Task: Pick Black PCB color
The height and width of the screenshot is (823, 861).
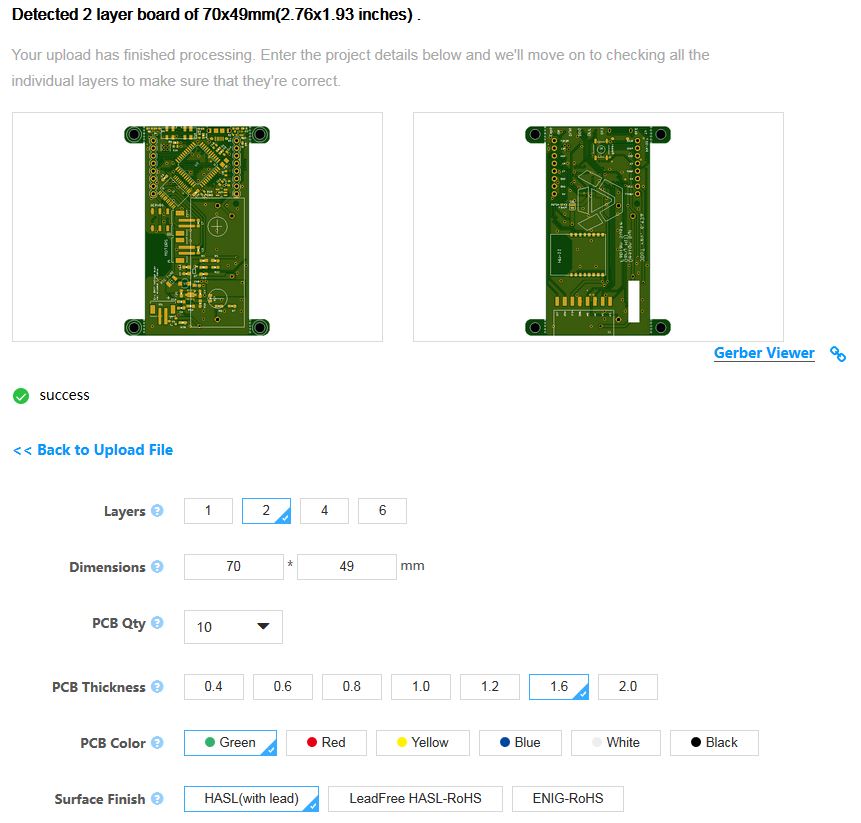Action: point(714,743)
